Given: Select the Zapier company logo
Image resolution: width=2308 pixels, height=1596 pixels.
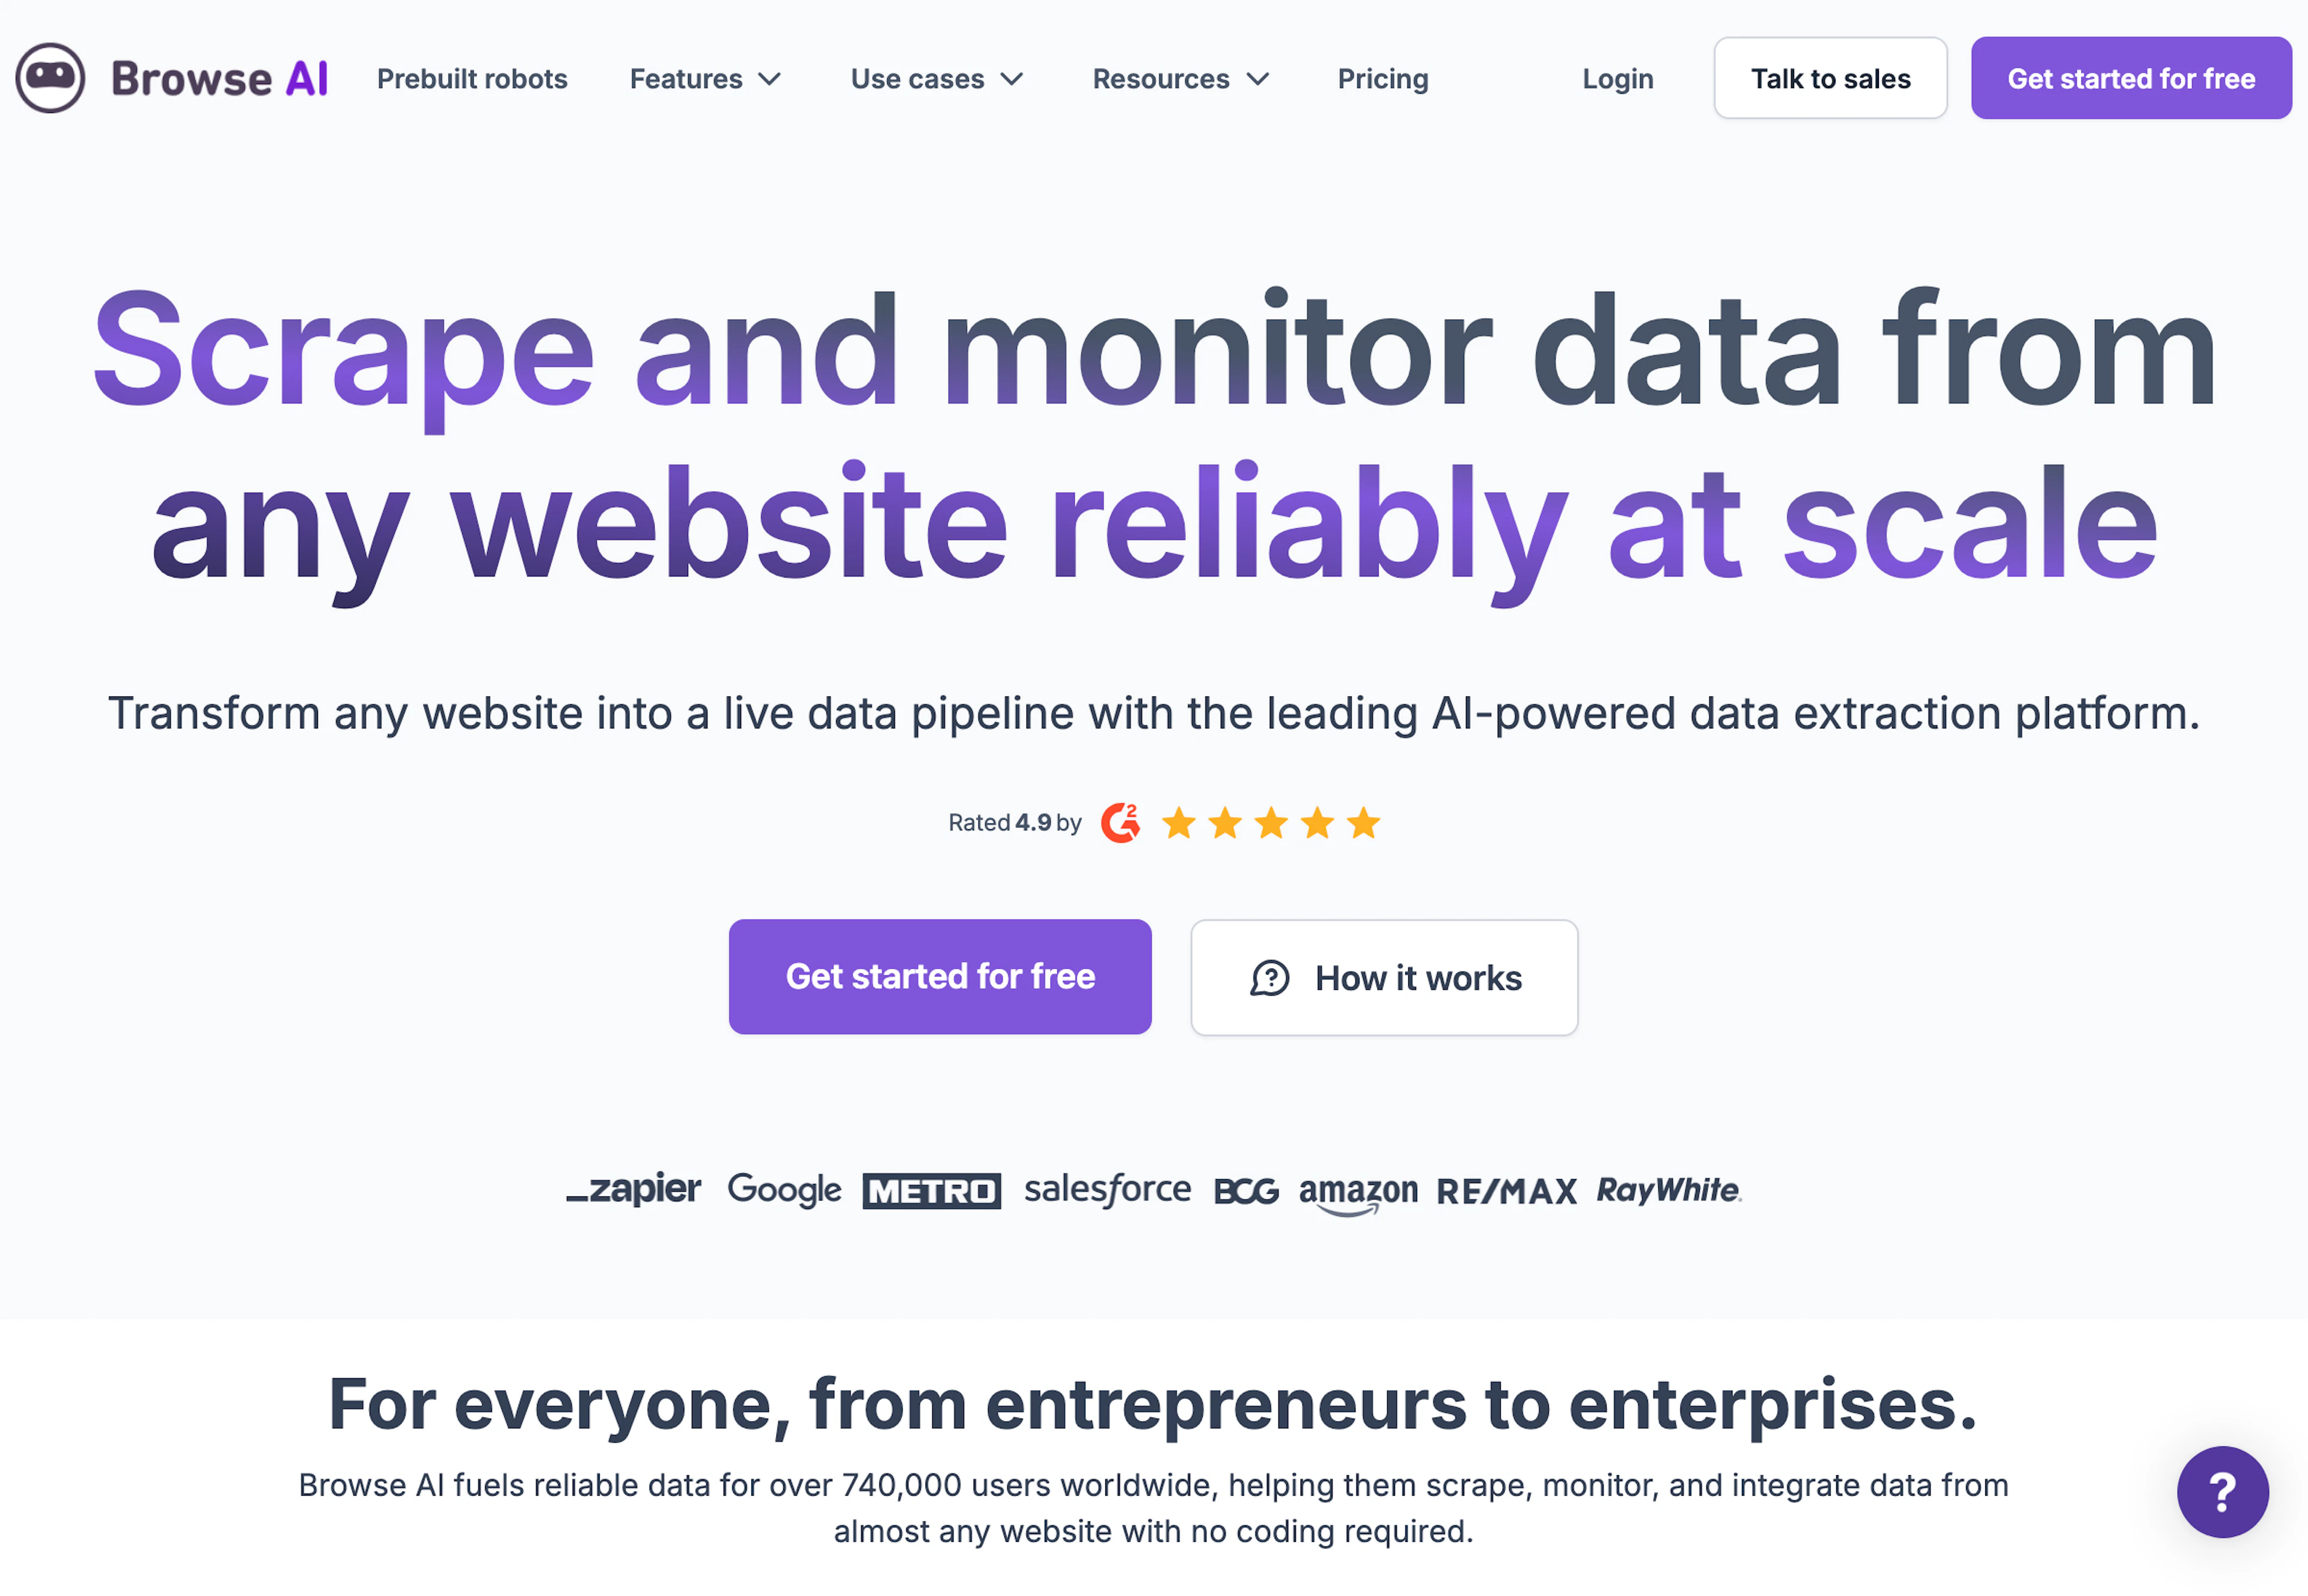Looking at the screenshot, I should 634,1190.
